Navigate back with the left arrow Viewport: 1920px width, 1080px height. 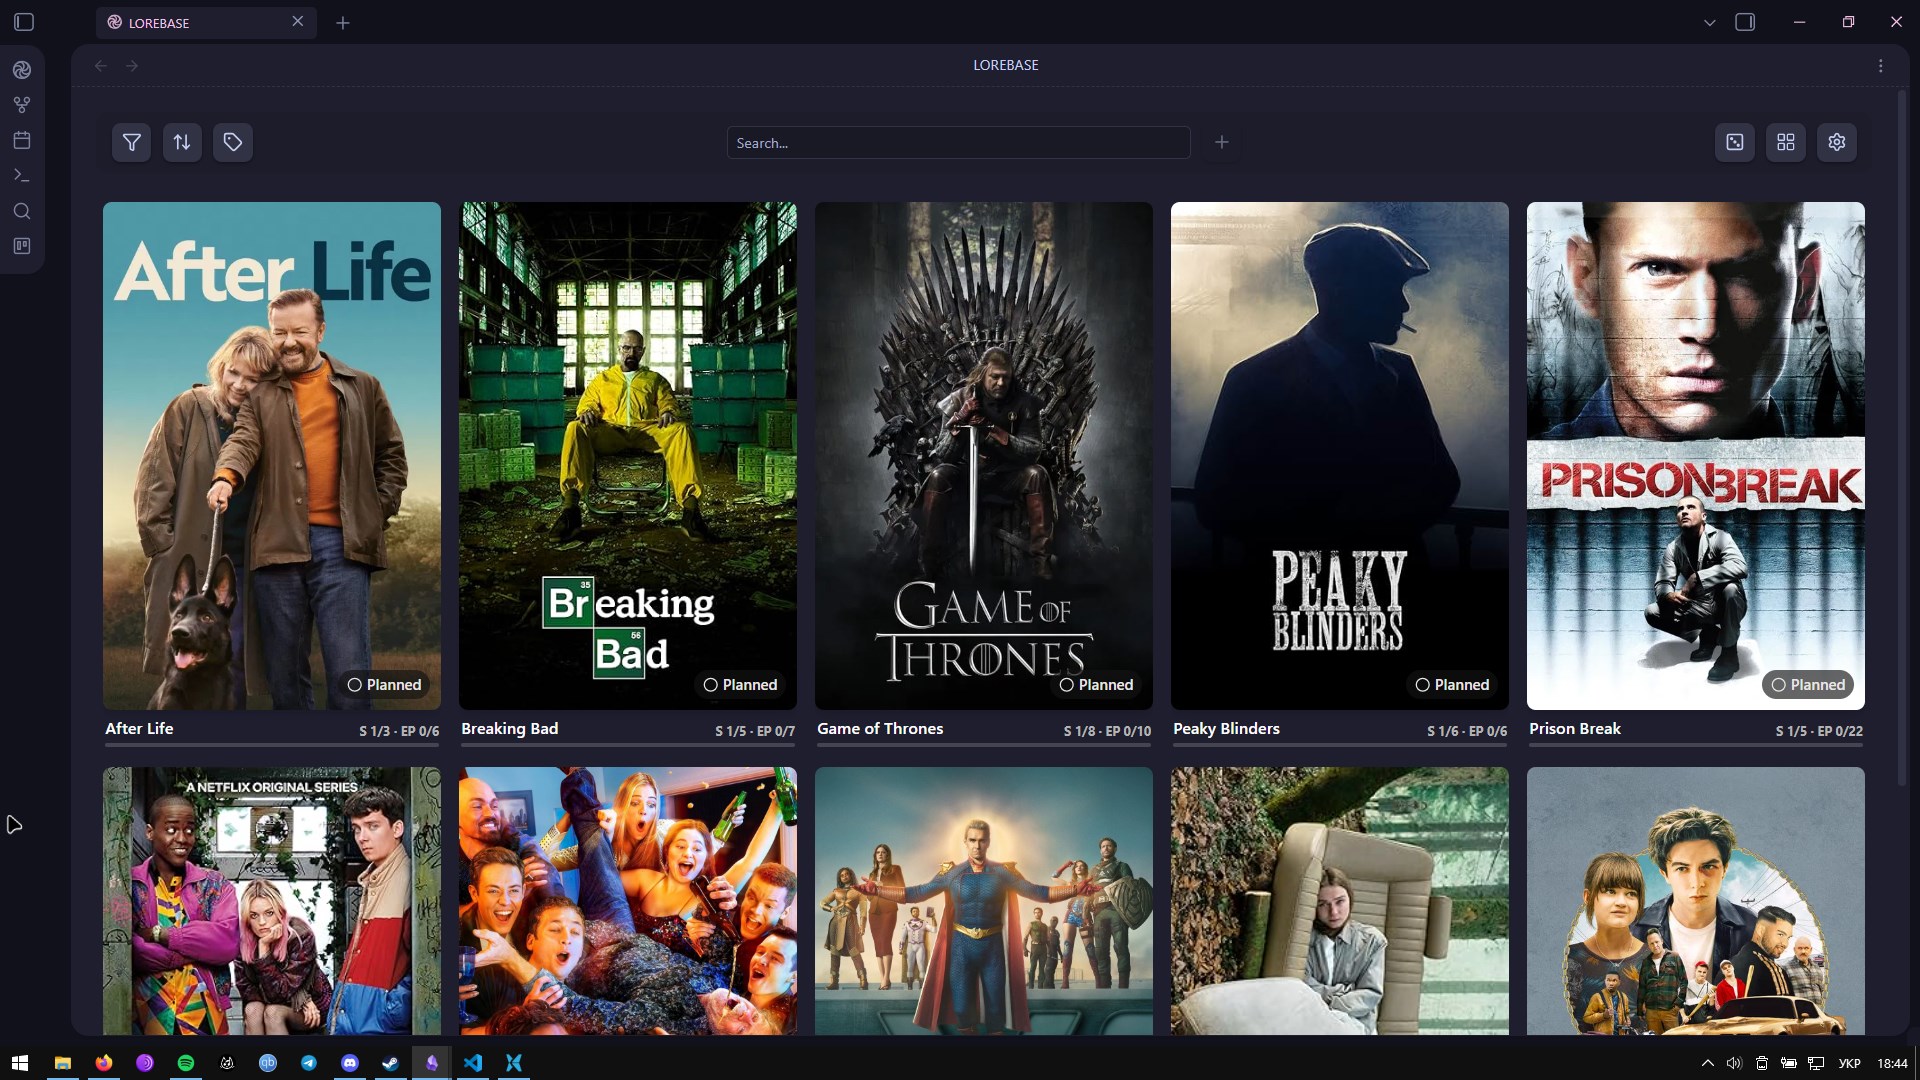pos(101,66)
